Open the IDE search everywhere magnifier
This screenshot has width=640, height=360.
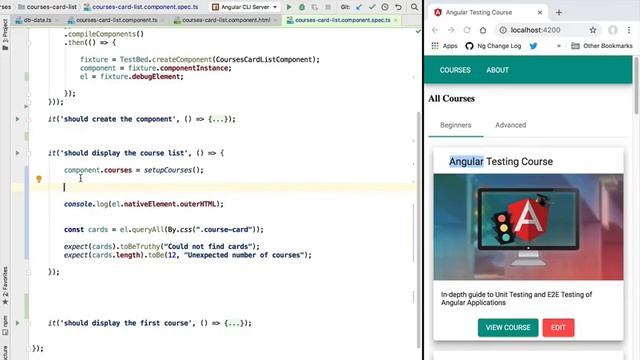coord(414,7)
